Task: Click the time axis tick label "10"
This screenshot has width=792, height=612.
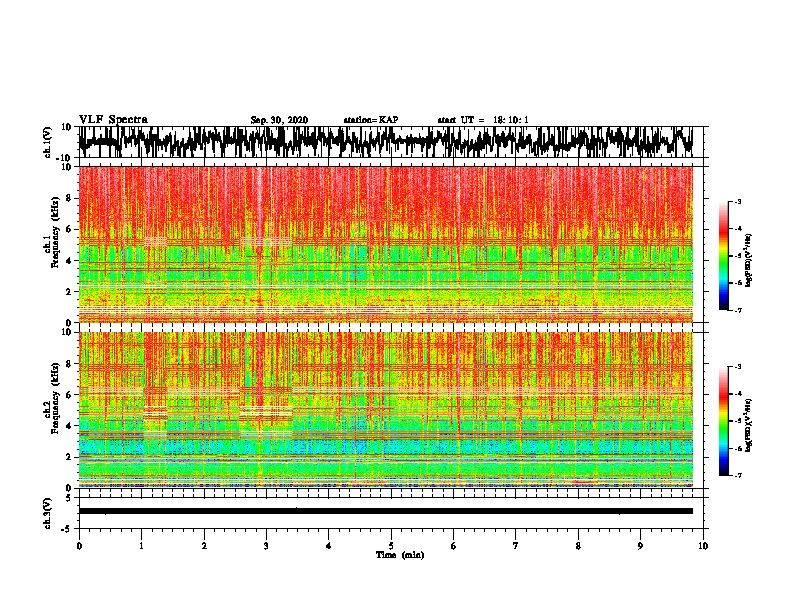Action: (703, 546)
